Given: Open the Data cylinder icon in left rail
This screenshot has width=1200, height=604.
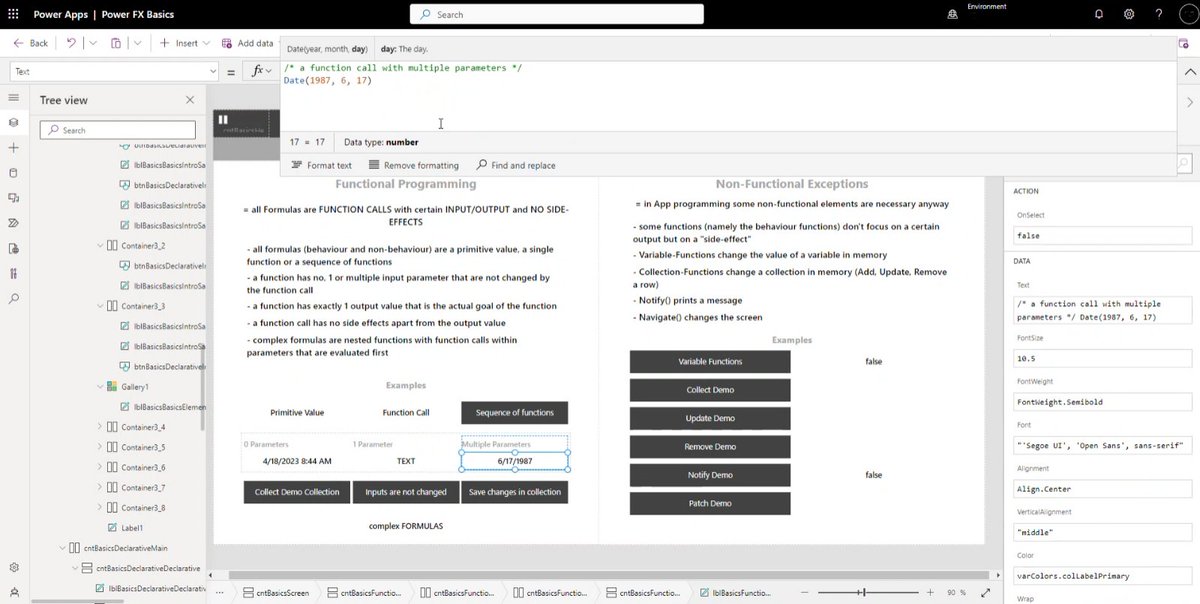Looking at the screenshot, I should tap(14, 172).
